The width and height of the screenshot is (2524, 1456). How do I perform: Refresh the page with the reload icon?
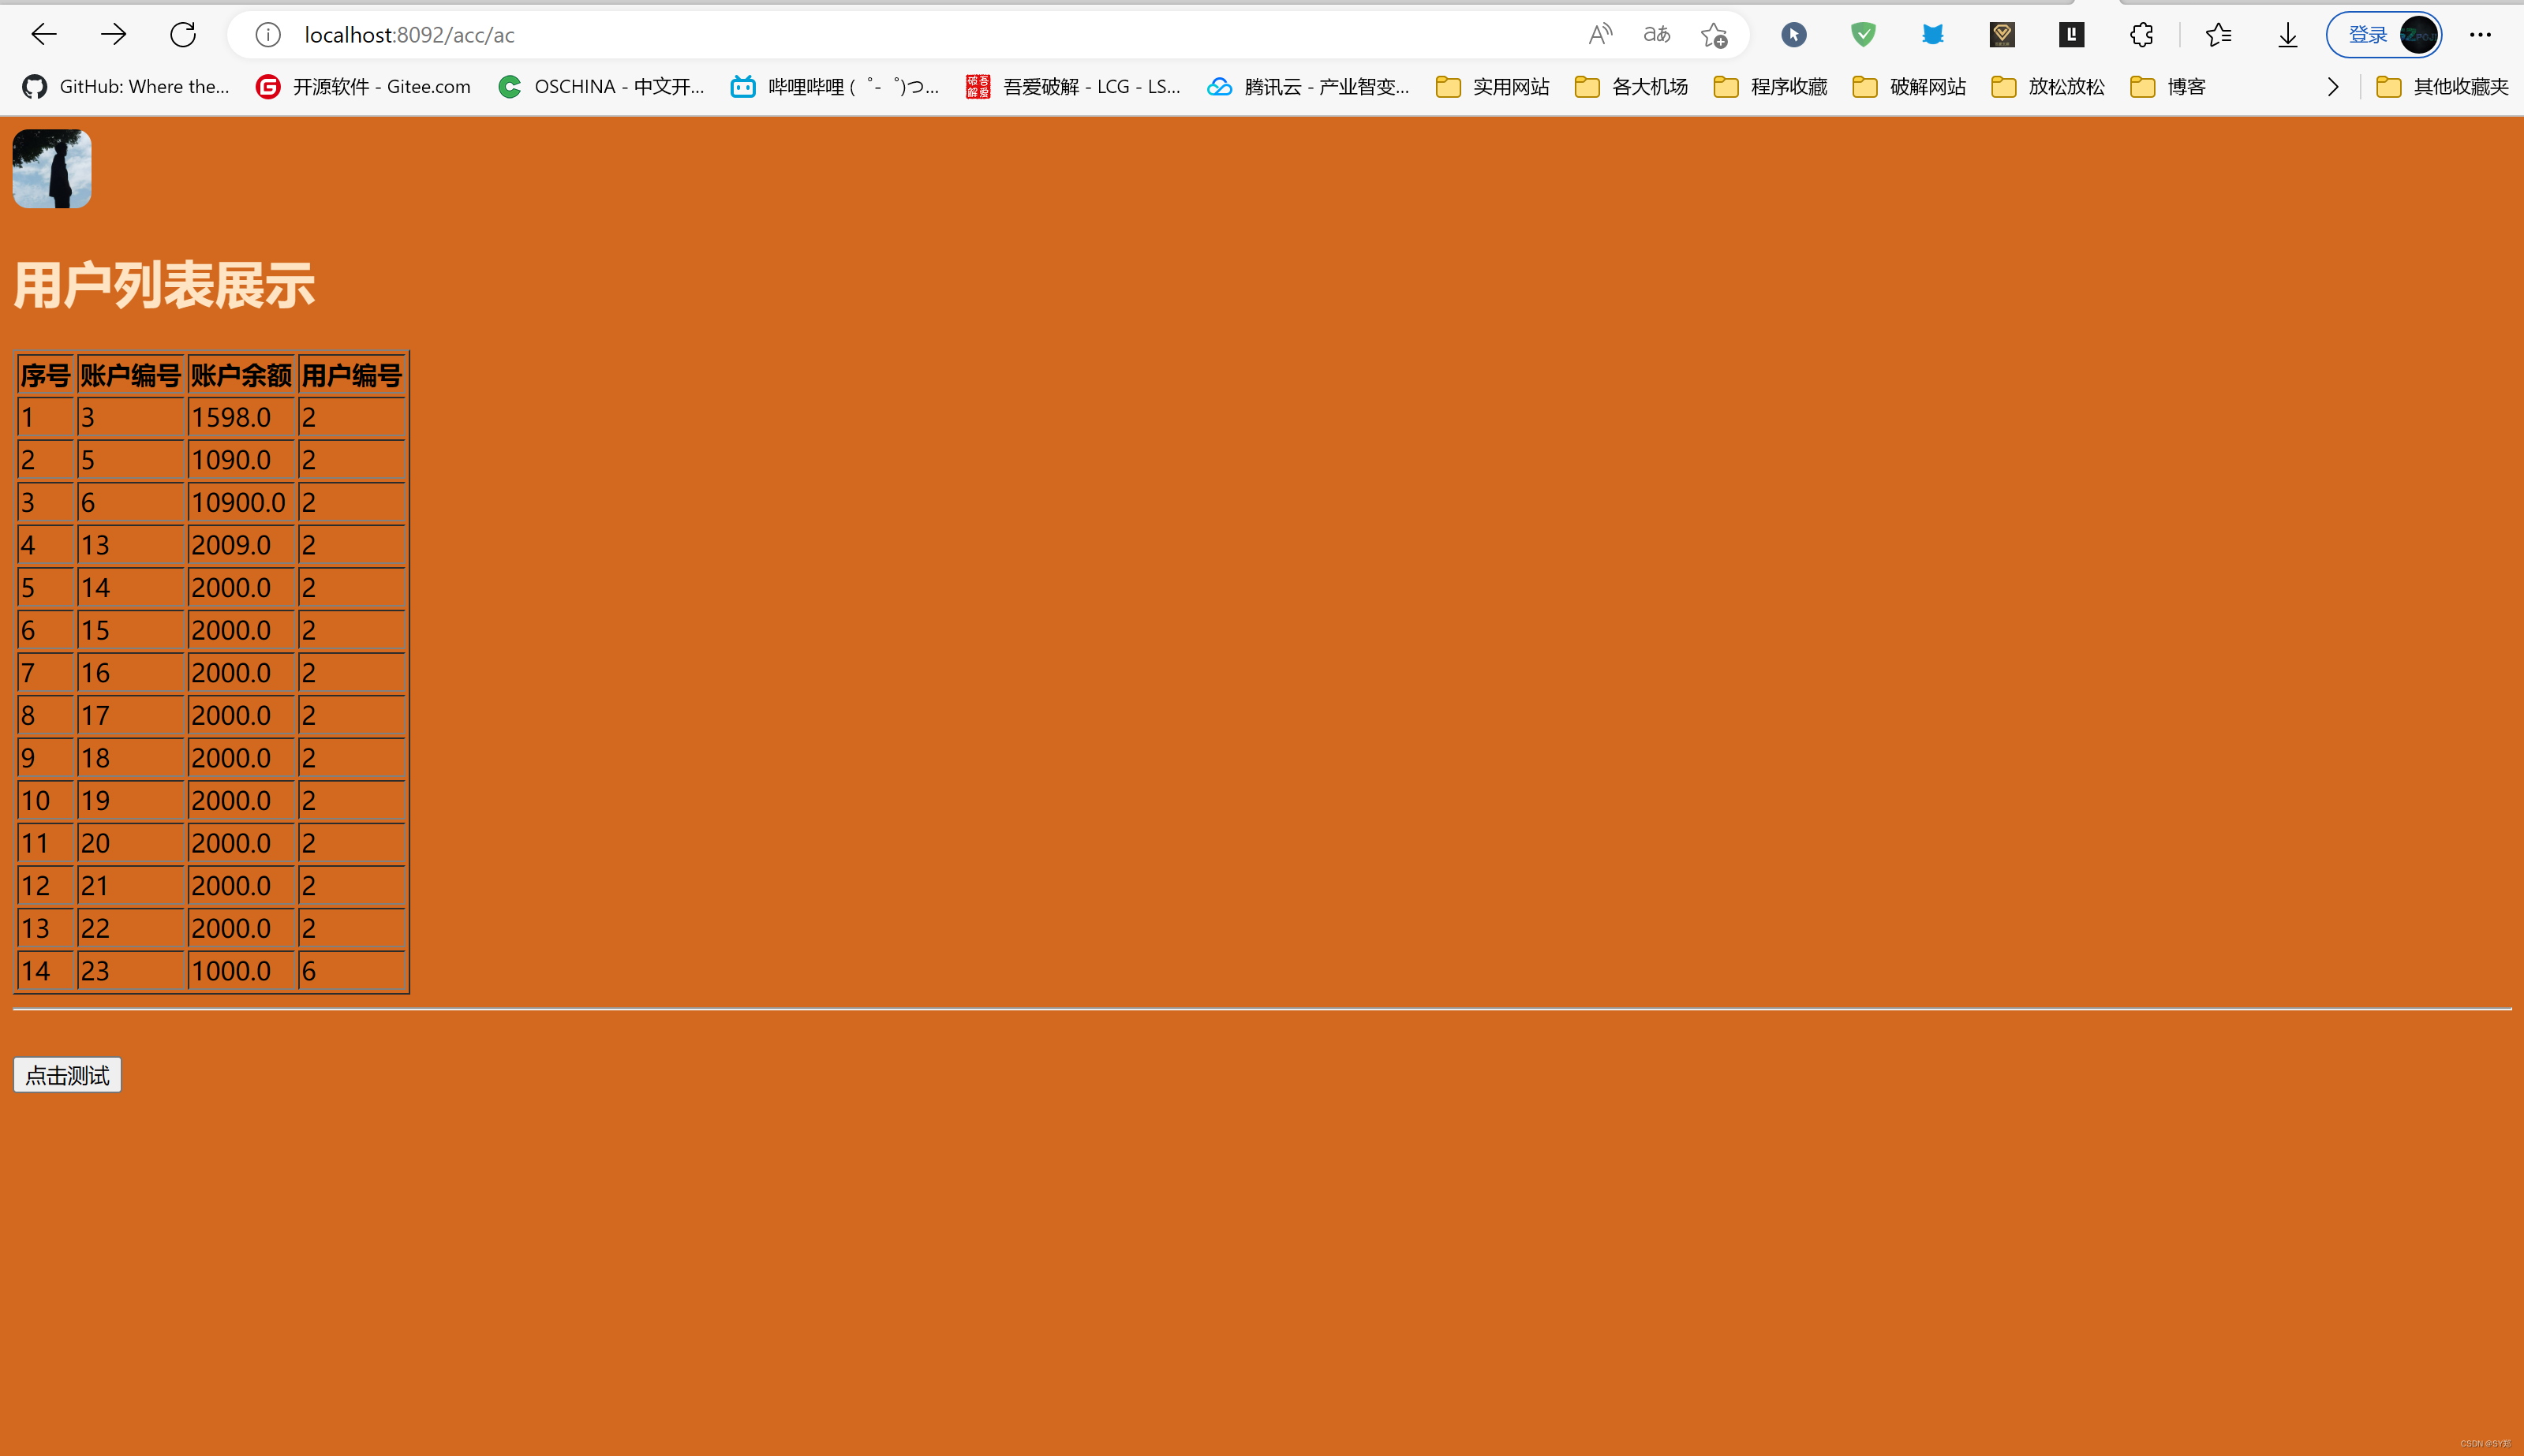coord(183,34)
